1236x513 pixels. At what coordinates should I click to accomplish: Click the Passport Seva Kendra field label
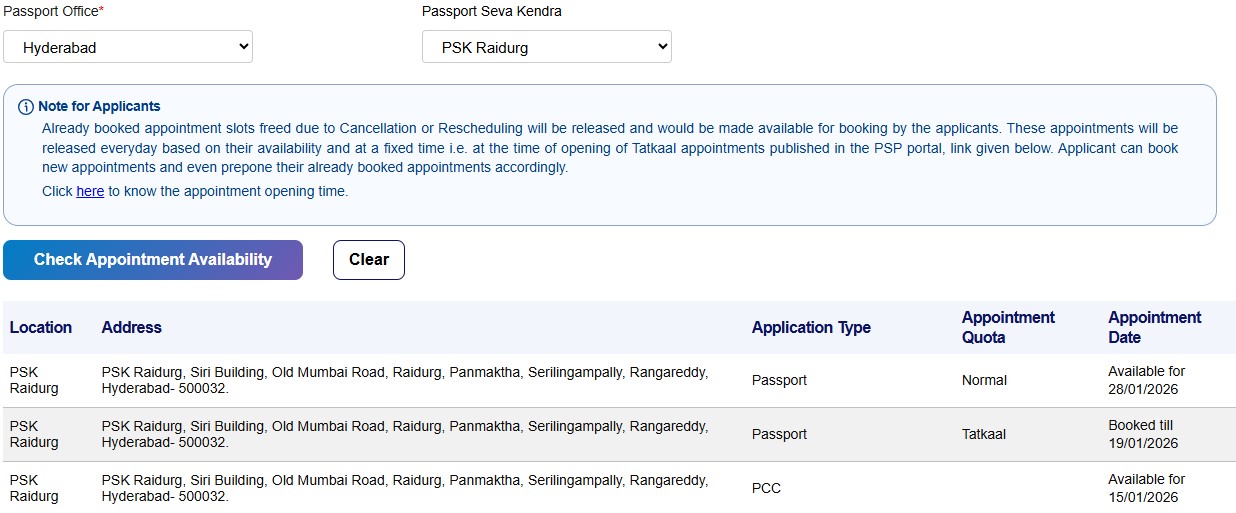[491, 11]
